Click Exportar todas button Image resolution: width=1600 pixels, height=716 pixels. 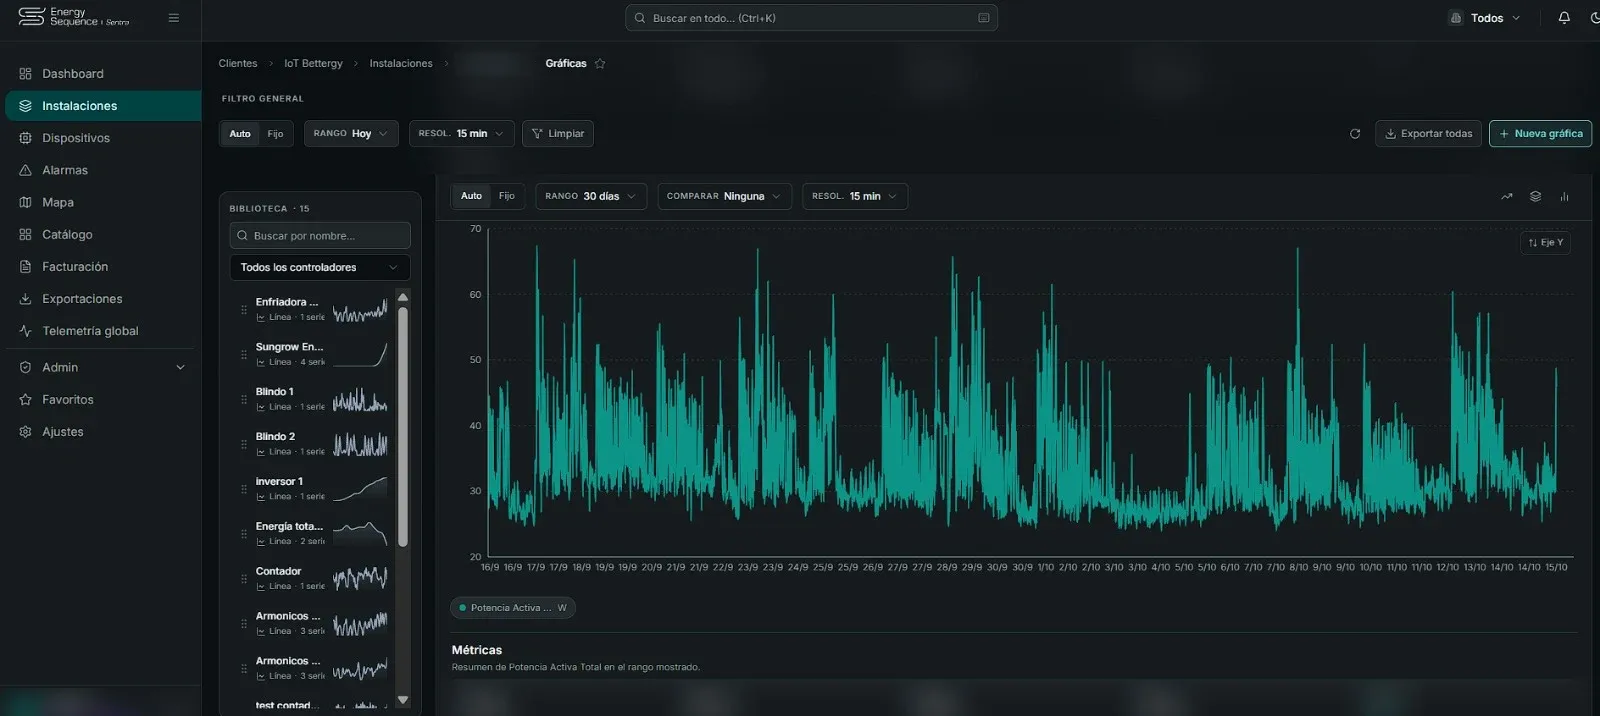(x=1428, y=134)
